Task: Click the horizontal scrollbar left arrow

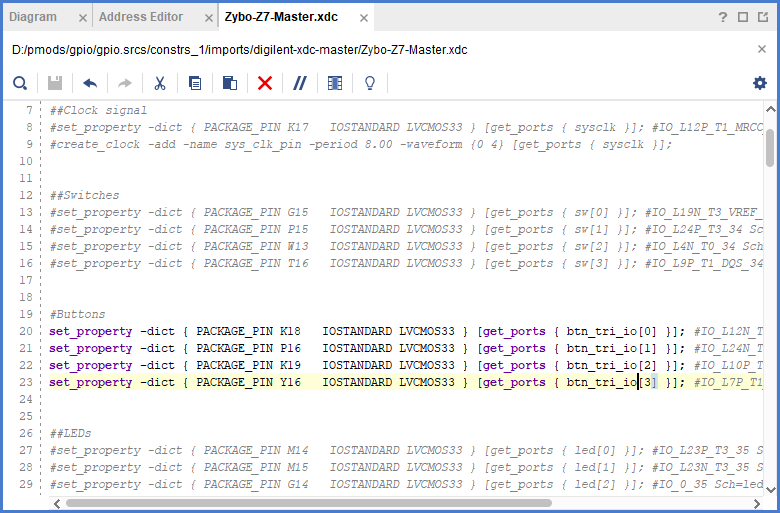Action: 57,504
